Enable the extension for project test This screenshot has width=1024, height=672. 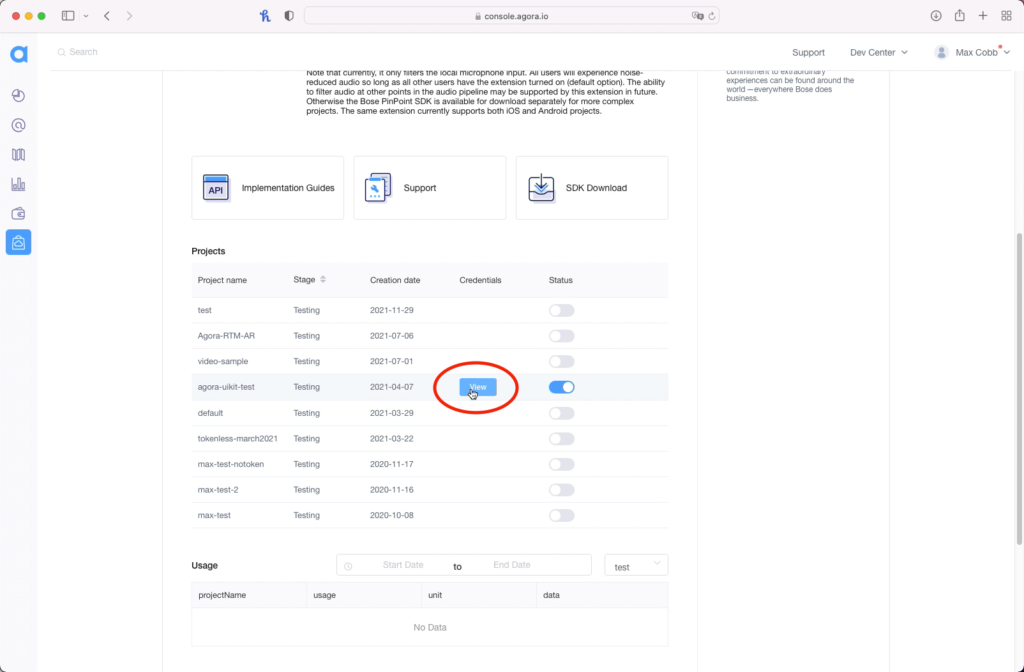562,310
